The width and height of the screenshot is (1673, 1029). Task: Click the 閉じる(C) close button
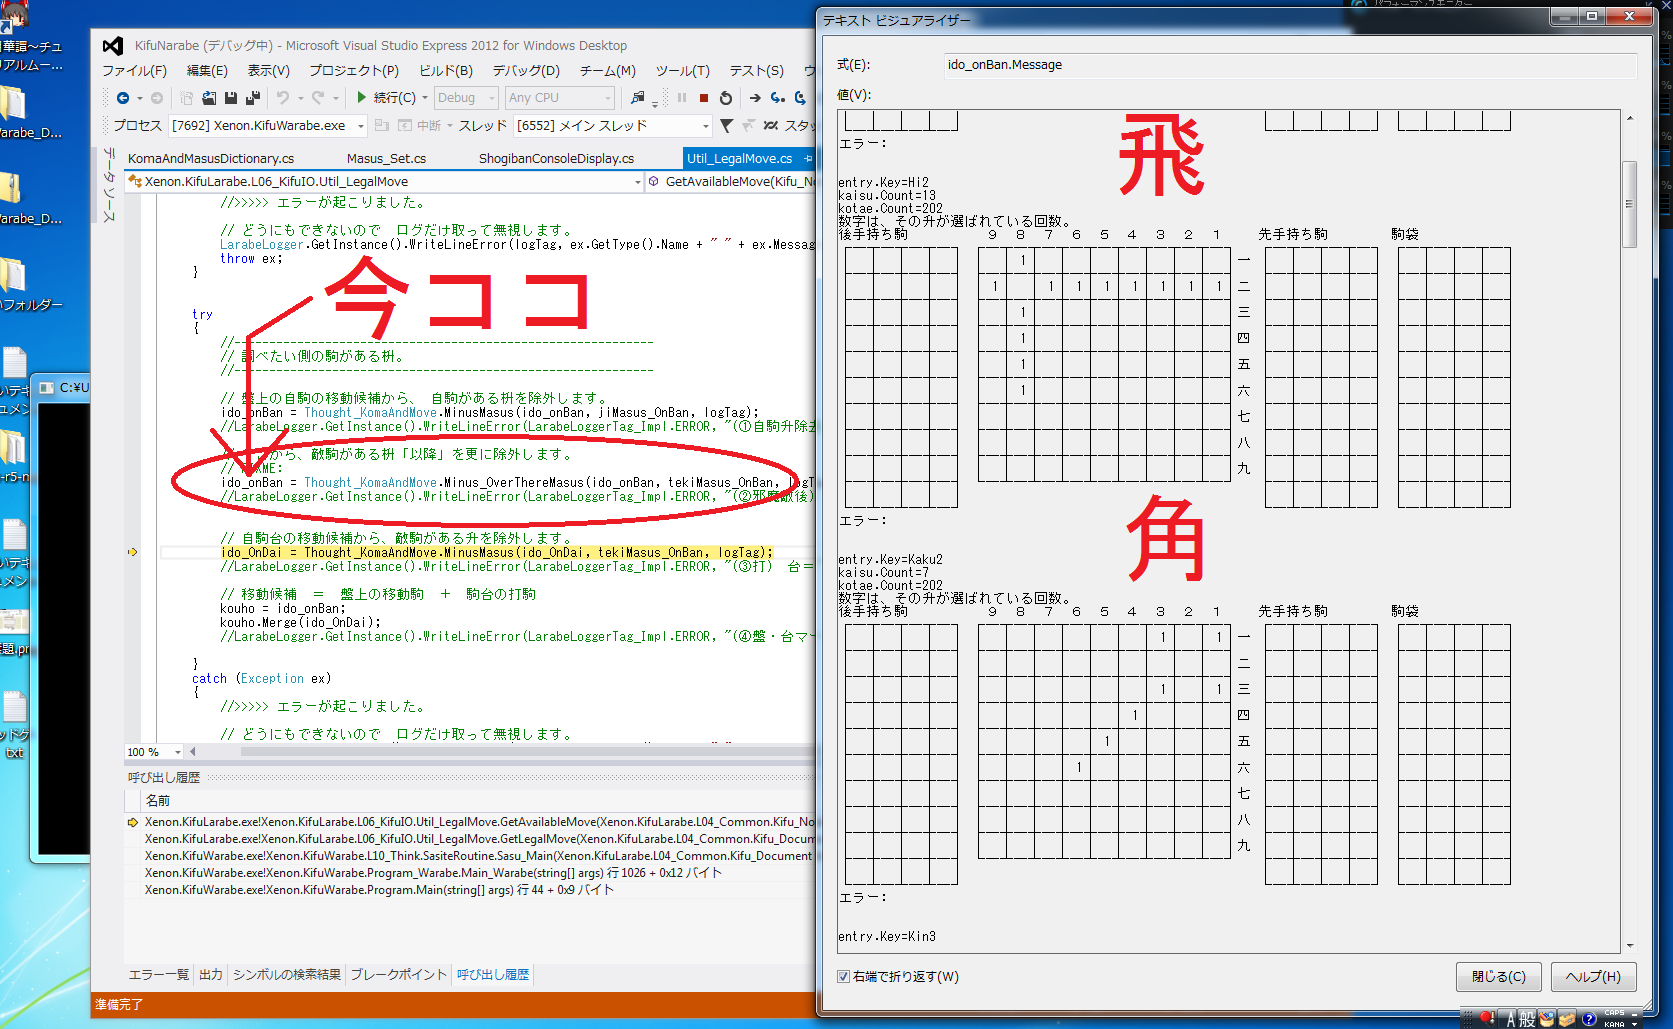coord(1499,977)
